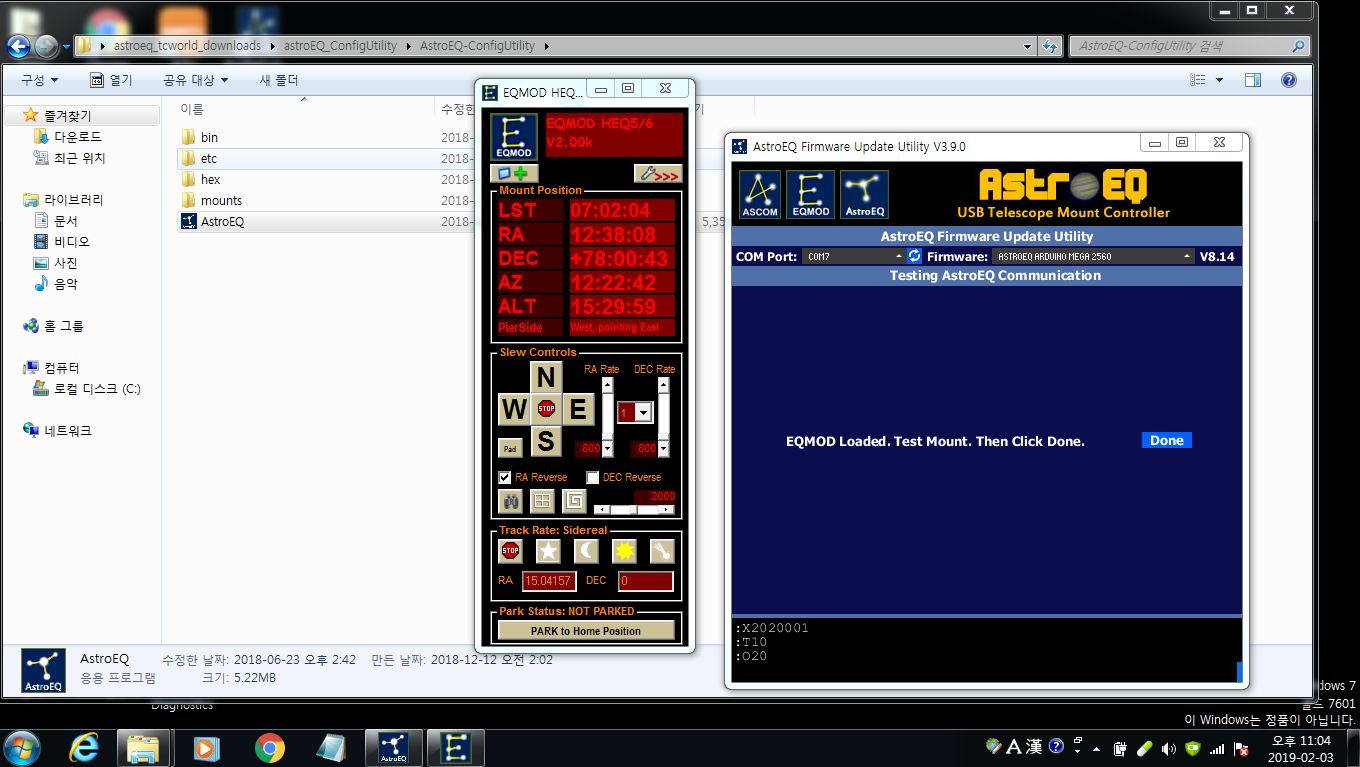Click the monitor-plus display toggle button in EQMOD
The image size is (1360, 767).
pos(514,173)
